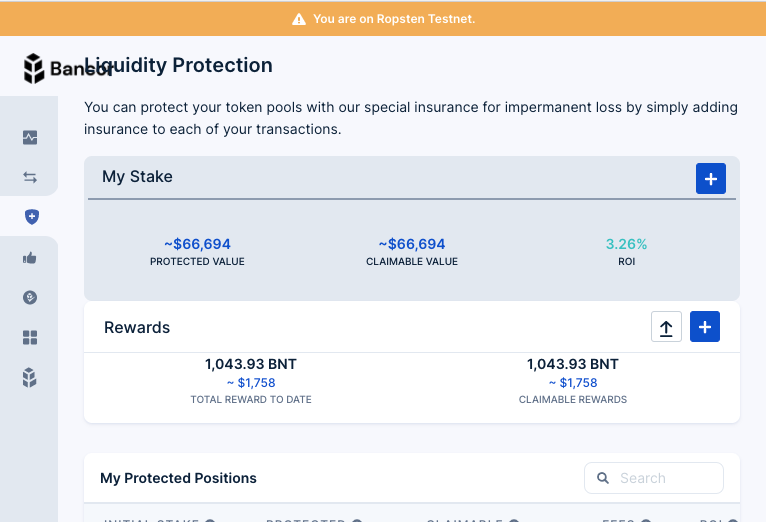Click the Bancor cube icon in the sidebar
Viewport: 766px width, 522px height.
coord(30,377)
